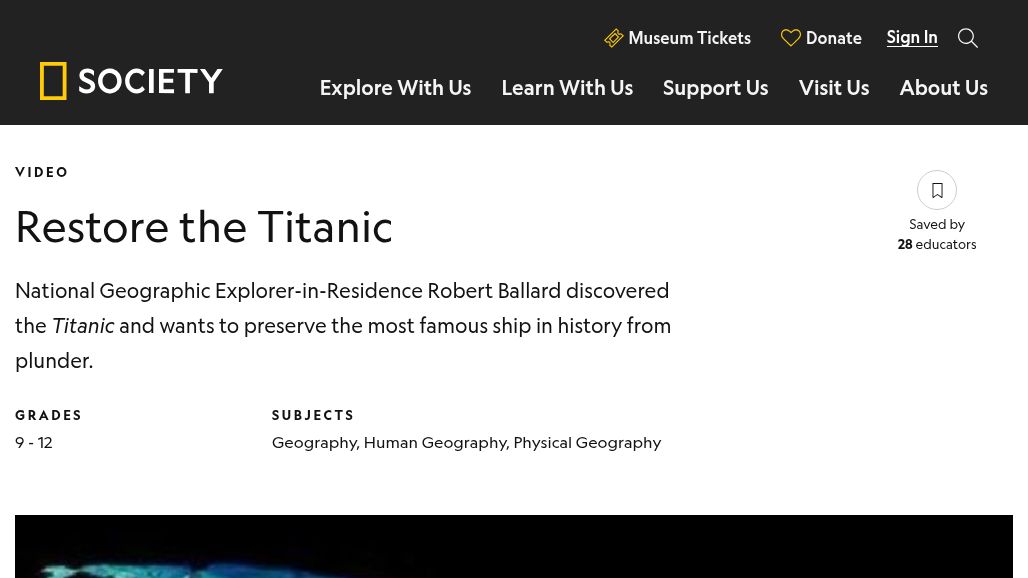1028x578 pixels.
Task: Open the Learn With Us menu
Action: pos(567,88)
